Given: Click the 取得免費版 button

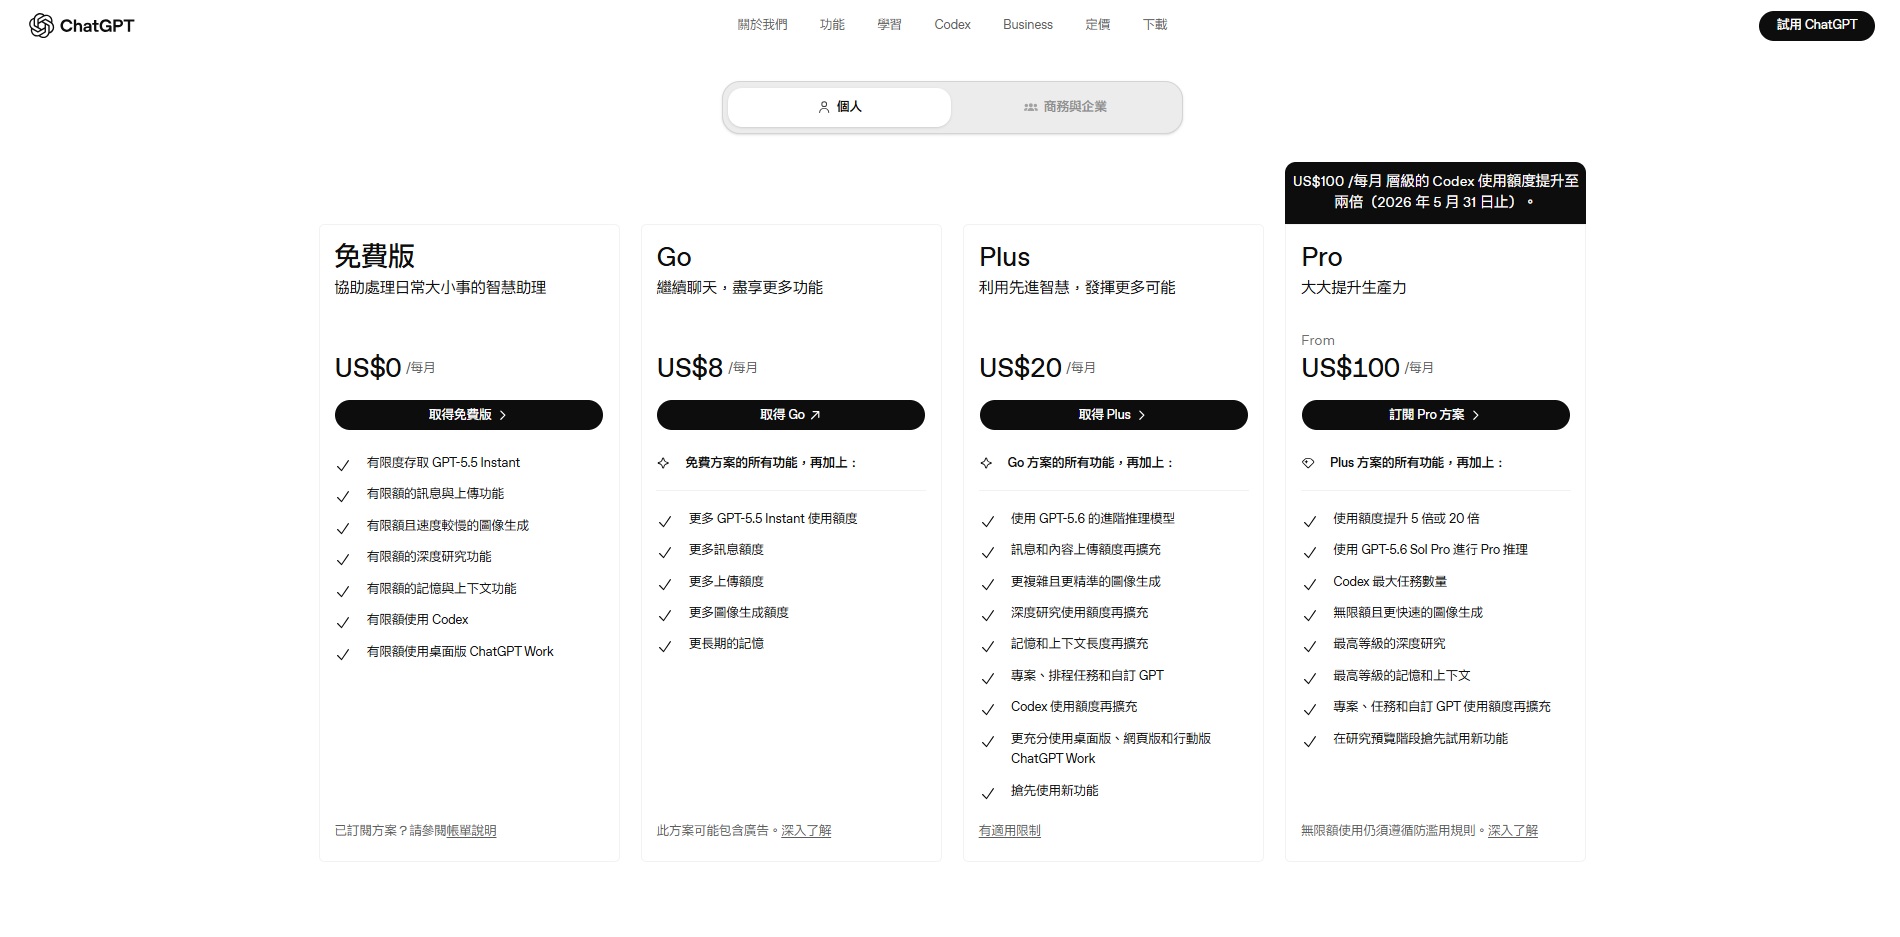Looking at the screenshot, I should tap(469, 415).
